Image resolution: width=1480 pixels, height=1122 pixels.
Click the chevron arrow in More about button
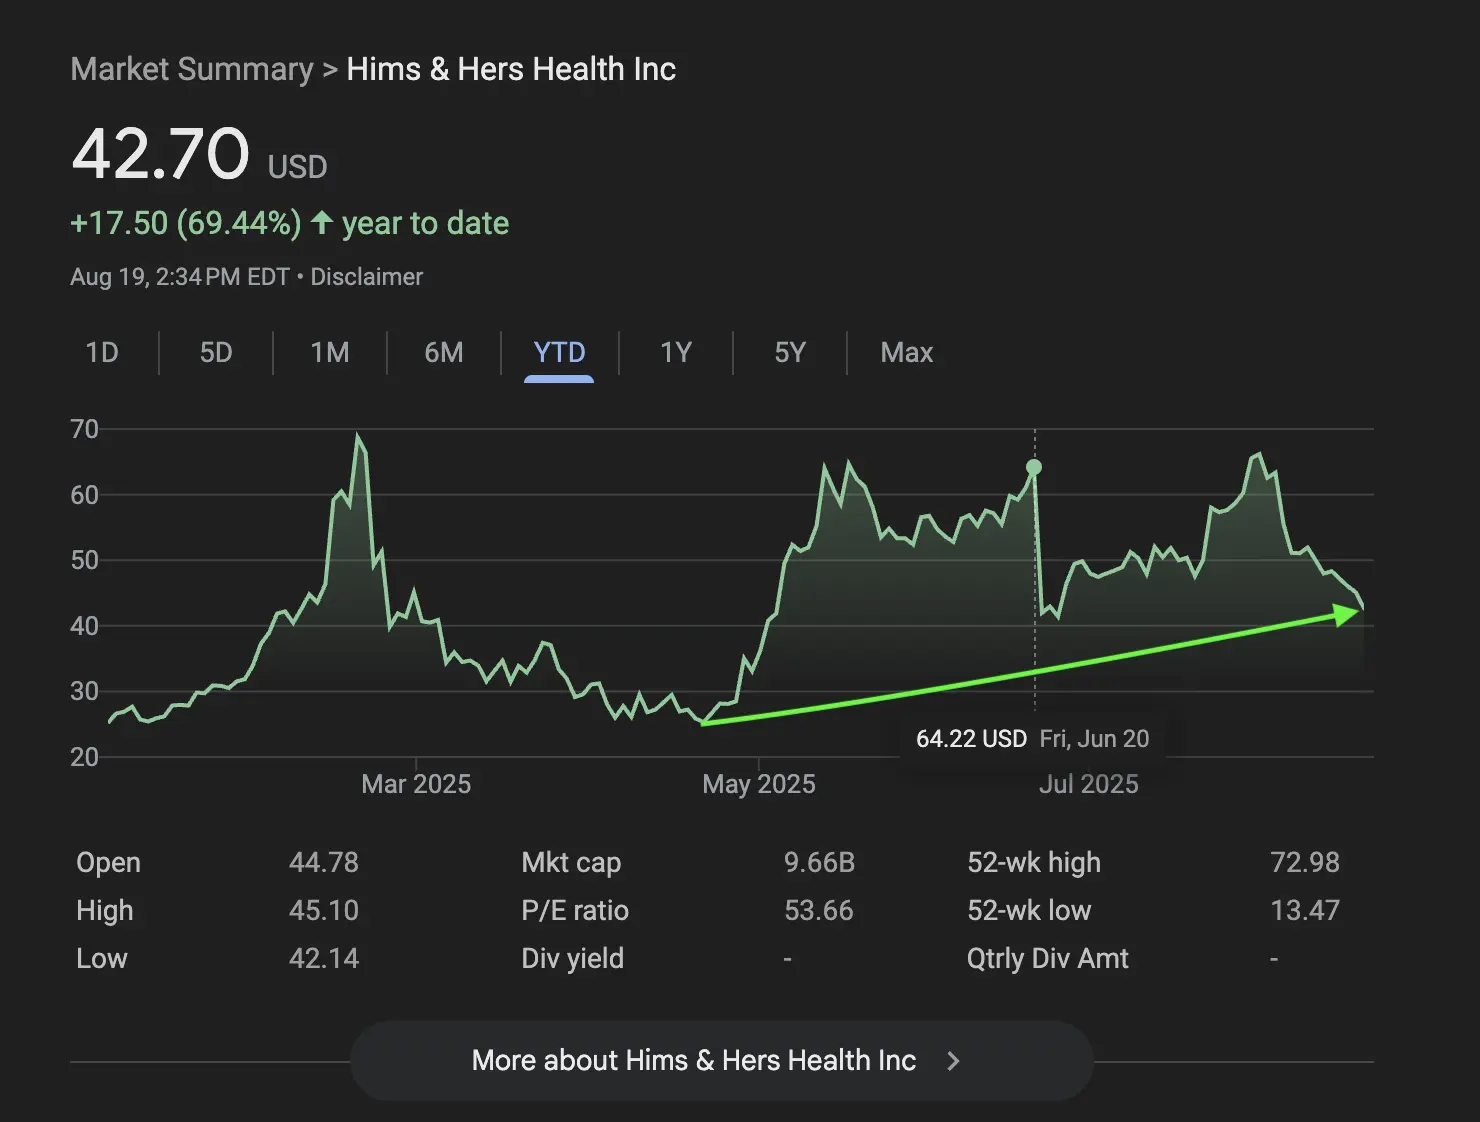[953, 1061]
